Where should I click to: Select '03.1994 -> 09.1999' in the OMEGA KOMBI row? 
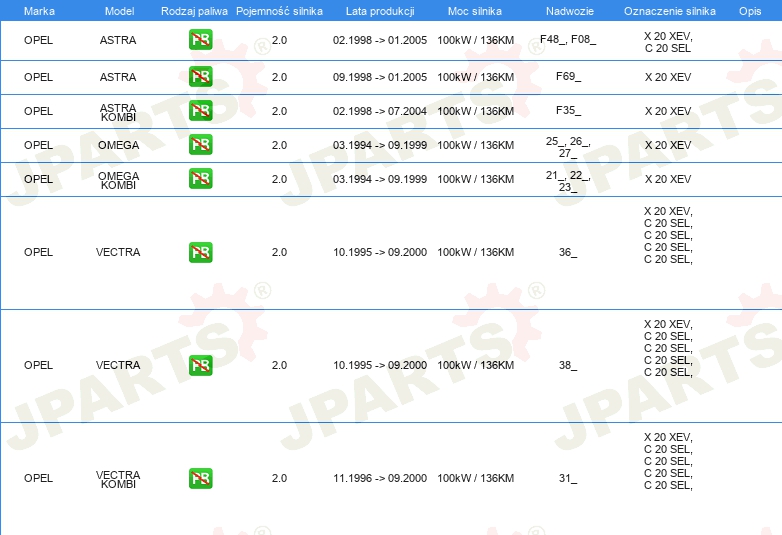click(x=380, y=179)
